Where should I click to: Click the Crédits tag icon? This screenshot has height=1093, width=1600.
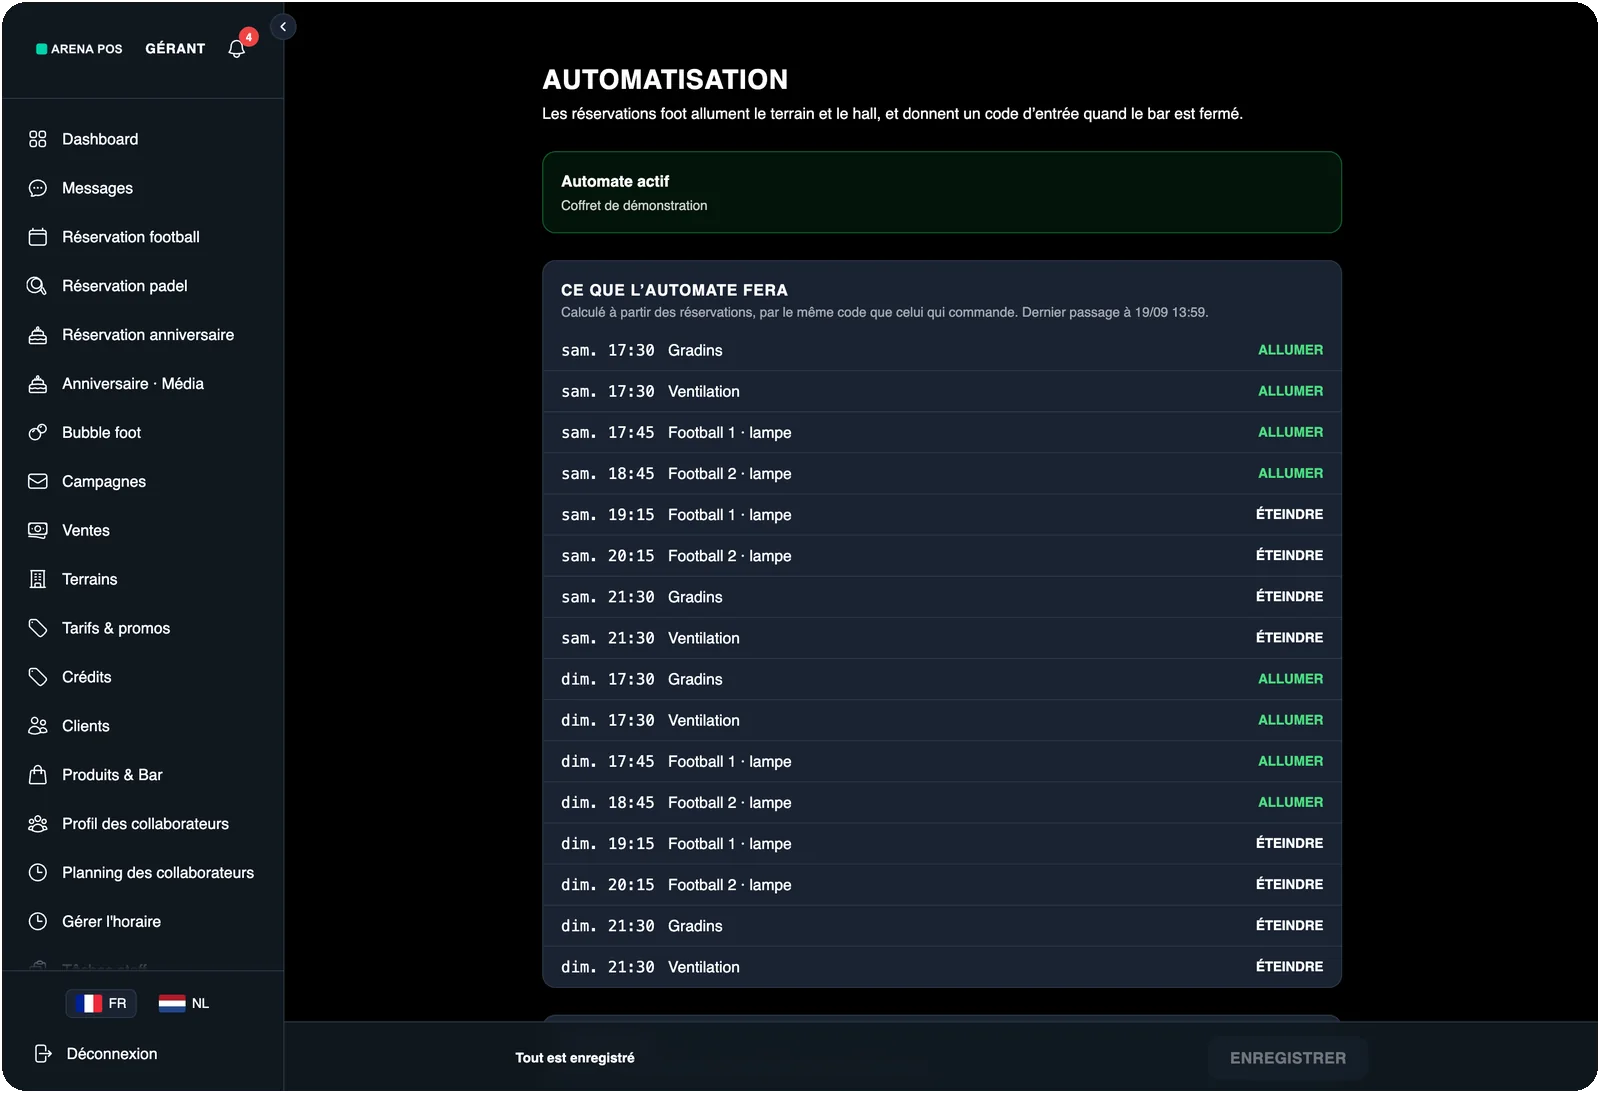tap(38, 677)
